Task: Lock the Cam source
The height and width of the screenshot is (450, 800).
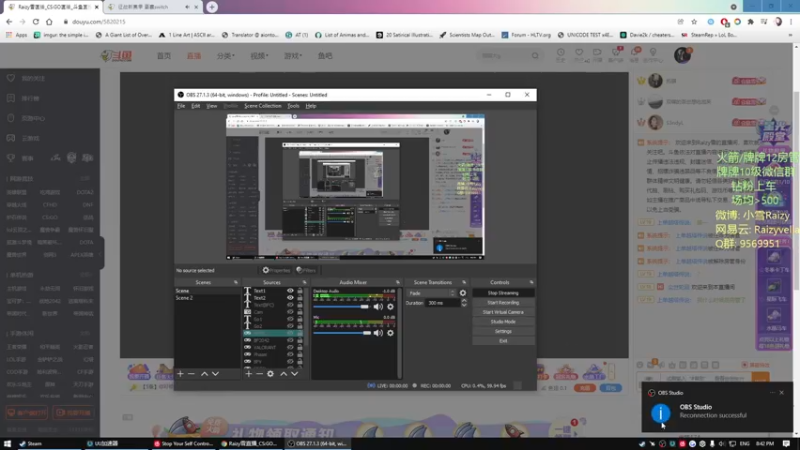Action: tap(300, 312)
